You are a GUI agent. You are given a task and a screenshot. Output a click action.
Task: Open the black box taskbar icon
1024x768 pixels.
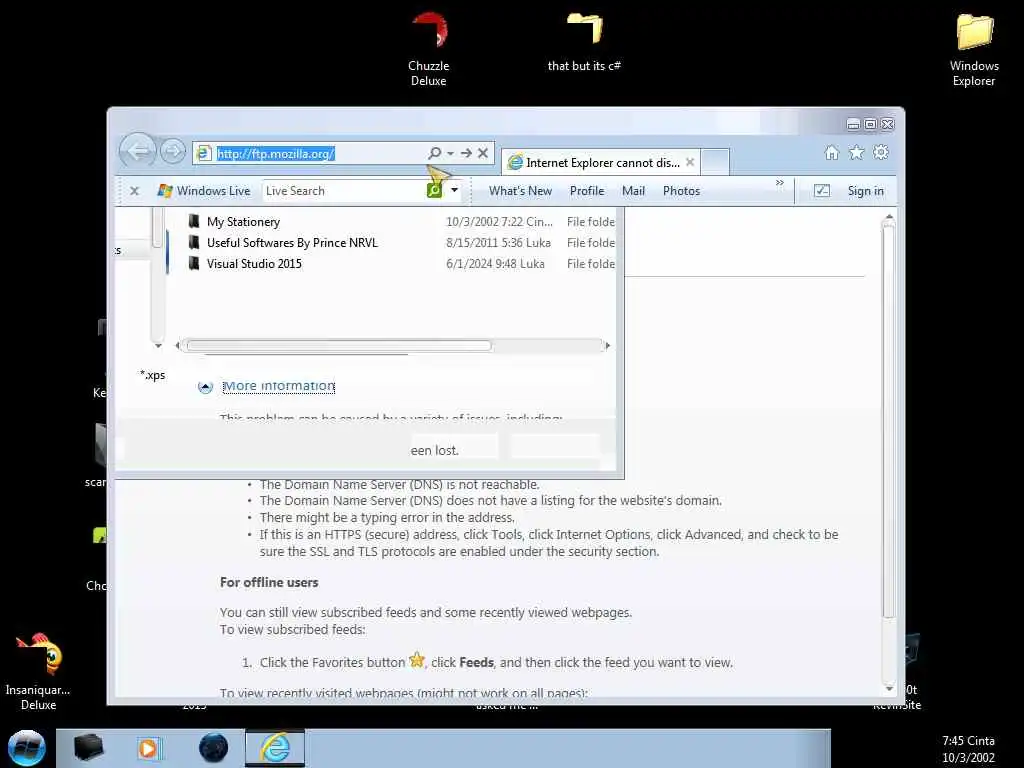pyautogui.click(x=88, y=748)
